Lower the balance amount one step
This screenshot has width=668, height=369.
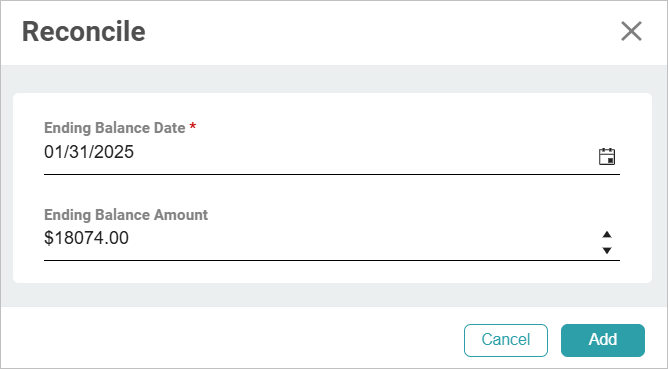(x=607, y=251)
